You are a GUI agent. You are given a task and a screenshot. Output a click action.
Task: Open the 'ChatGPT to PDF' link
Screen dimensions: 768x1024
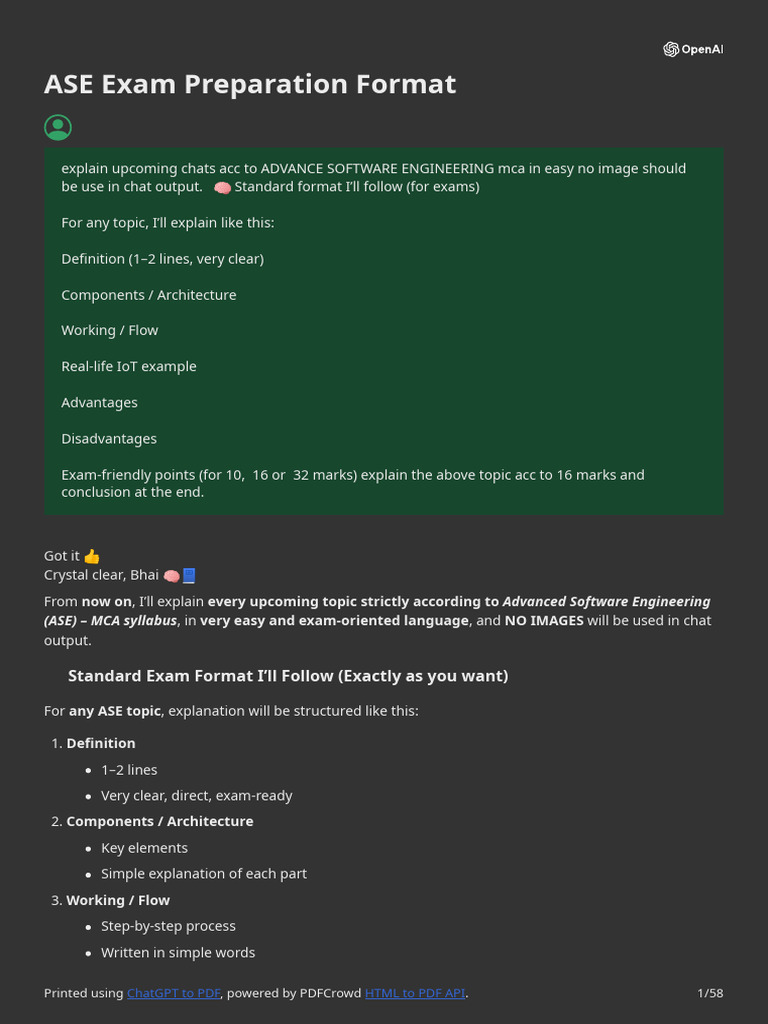point(173,993)
